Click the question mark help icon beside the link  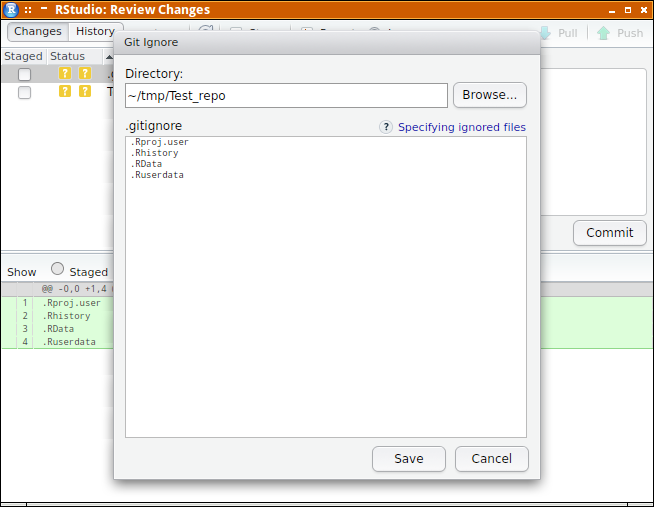(386, 127)
